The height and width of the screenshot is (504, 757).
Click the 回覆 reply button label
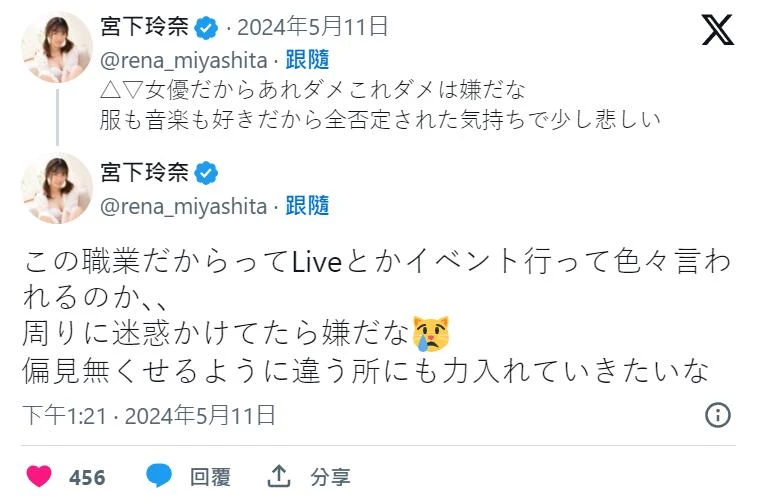[210, 476]
